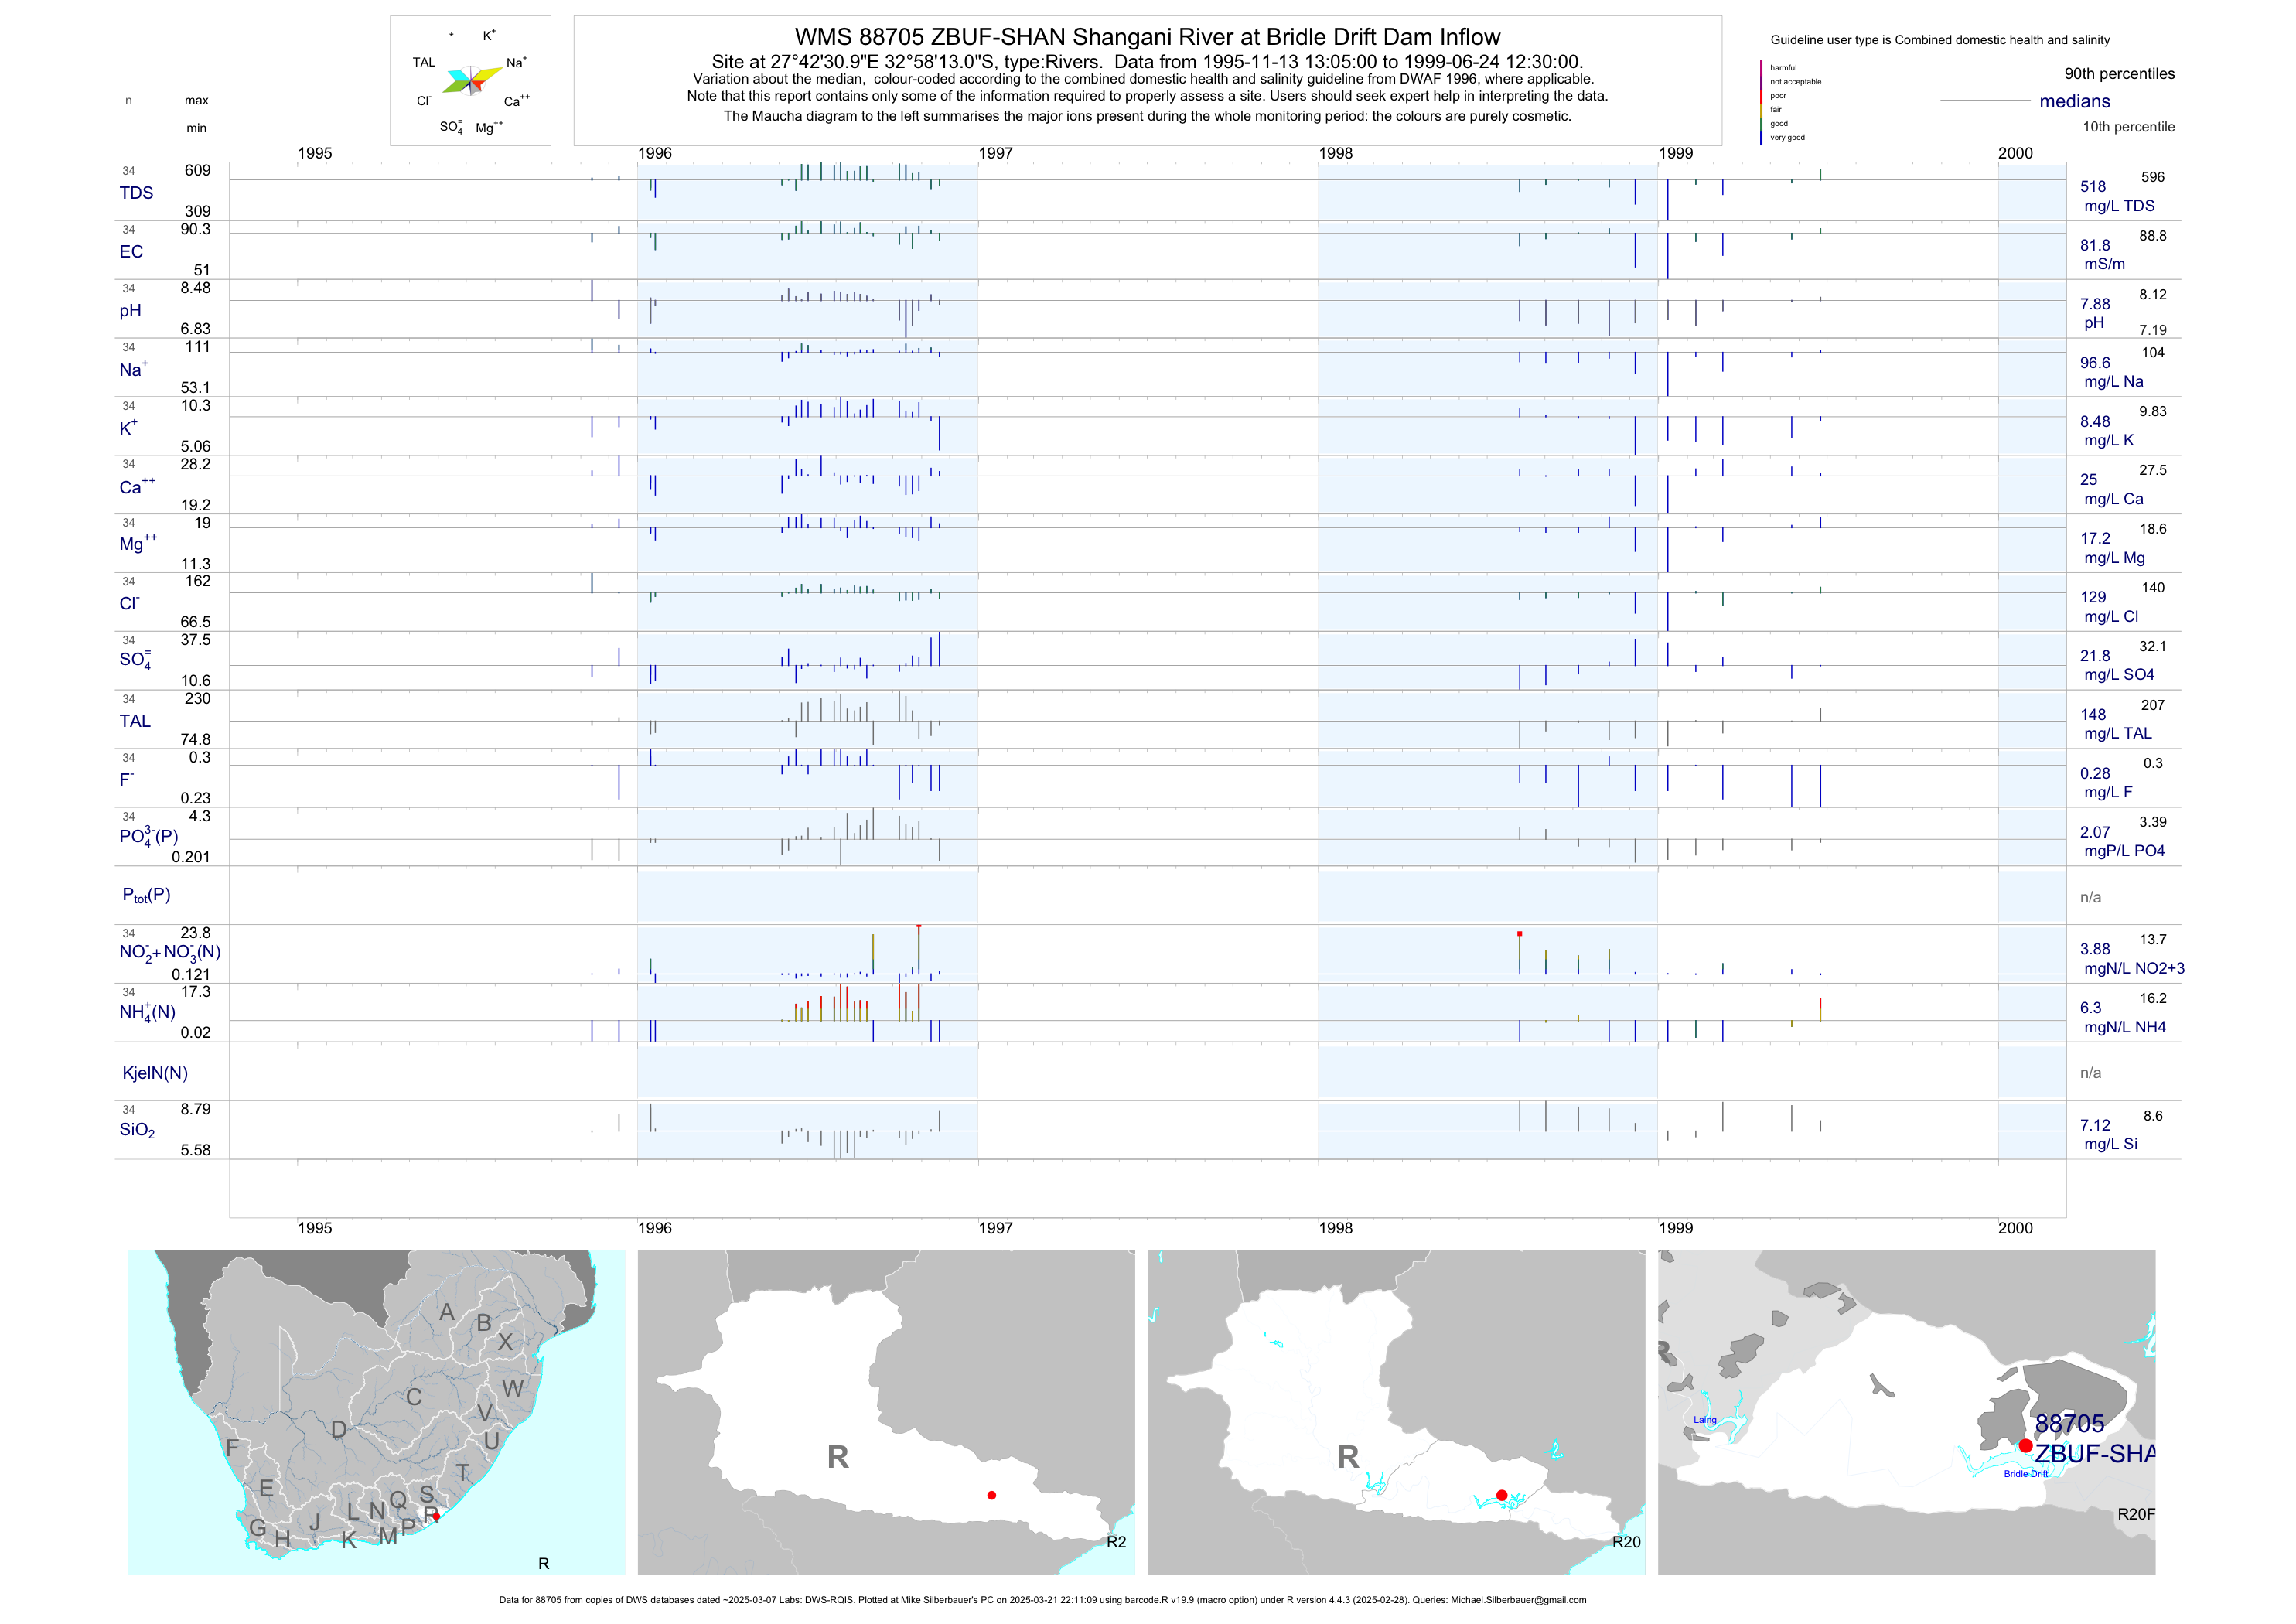Viewport: 2296px width, 1624px height.
Task: Click the red site dot on the R2 map
Action: coord(991,1495)
